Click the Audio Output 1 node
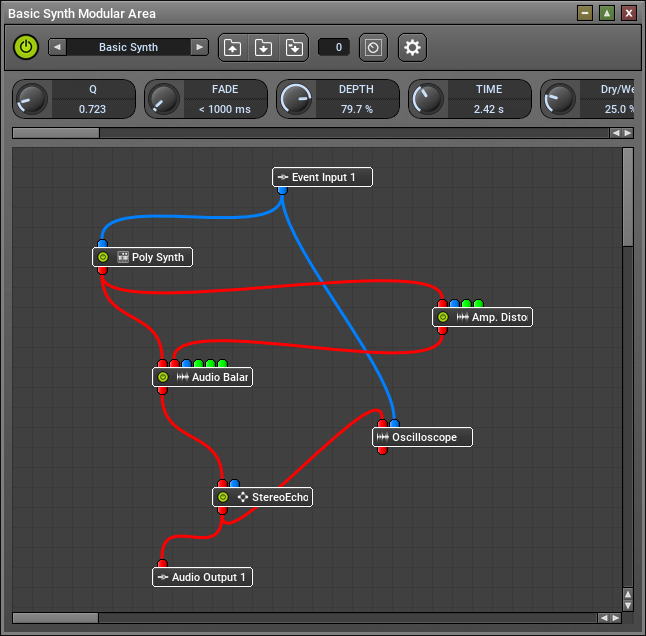 click(208, 577)
